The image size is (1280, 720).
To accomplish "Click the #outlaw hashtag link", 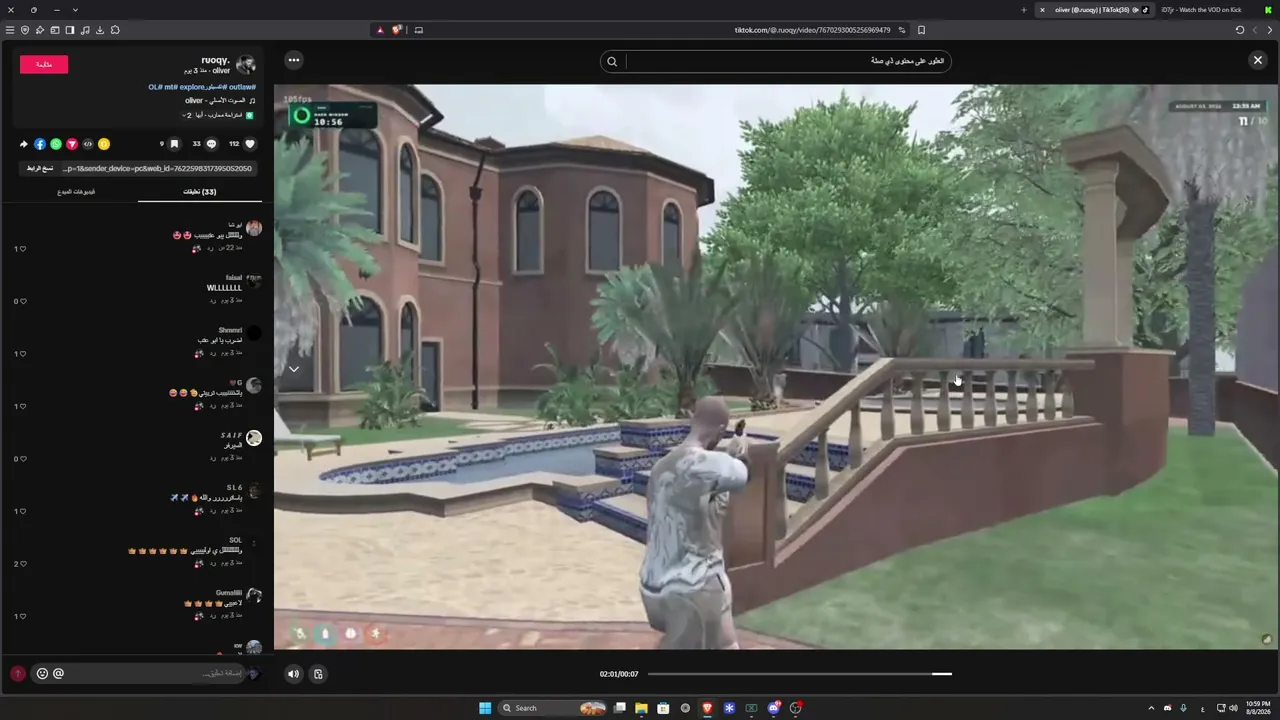I will (x=243, y=87).
